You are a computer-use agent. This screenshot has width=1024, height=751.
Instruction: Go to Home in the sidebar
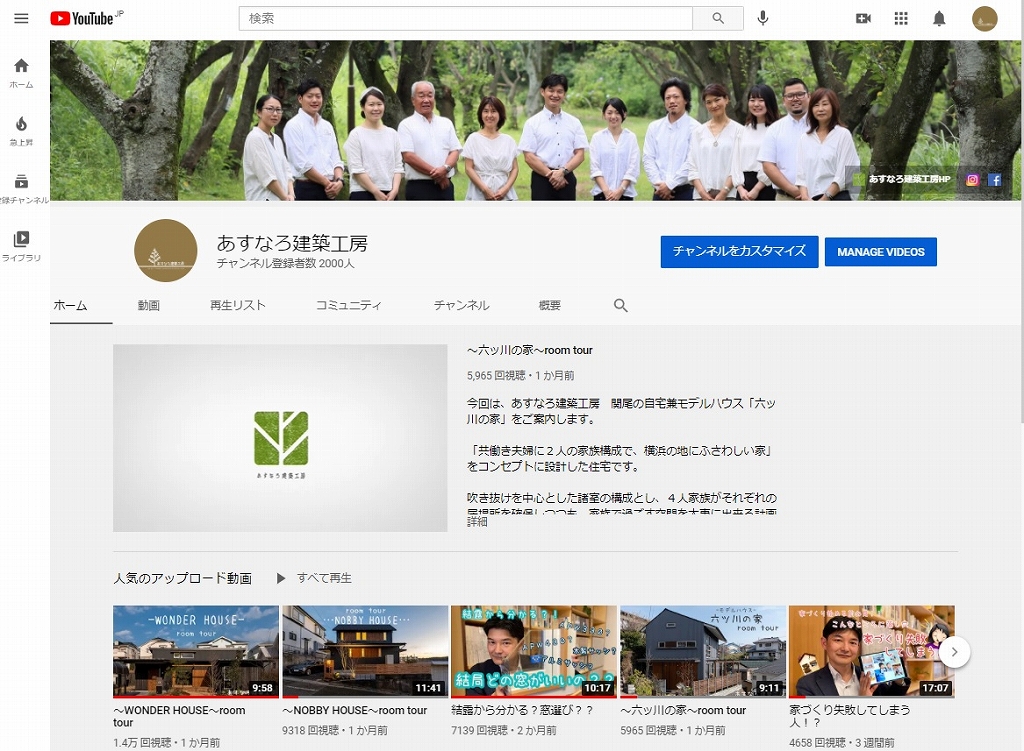pos(21,73)
